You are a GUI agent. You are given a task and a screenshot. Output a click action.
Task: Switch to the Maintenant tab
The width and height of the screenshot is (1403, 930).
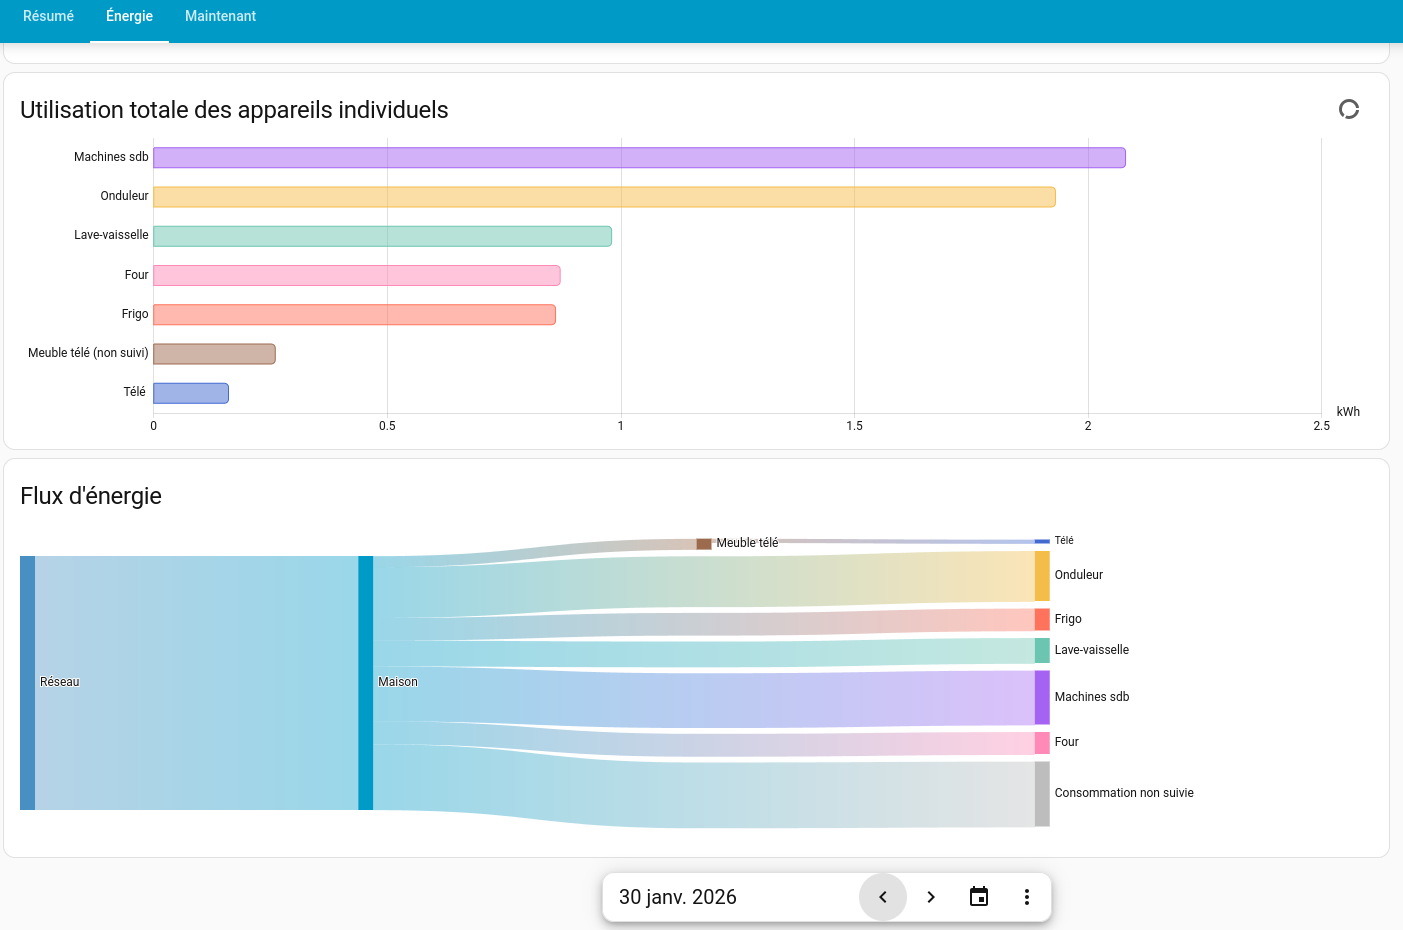tap(220, 16)
